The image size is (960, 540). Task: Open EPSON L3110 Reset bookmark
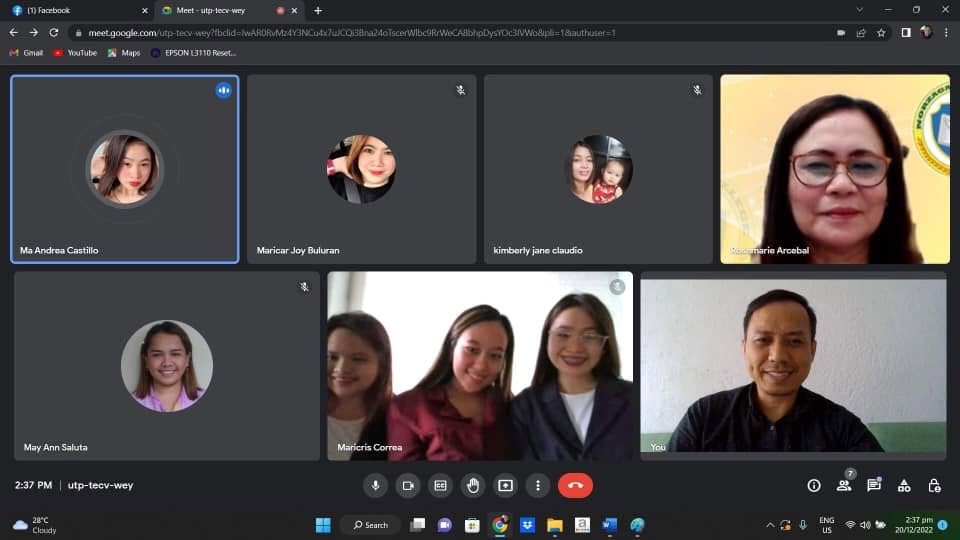(193, 53)
